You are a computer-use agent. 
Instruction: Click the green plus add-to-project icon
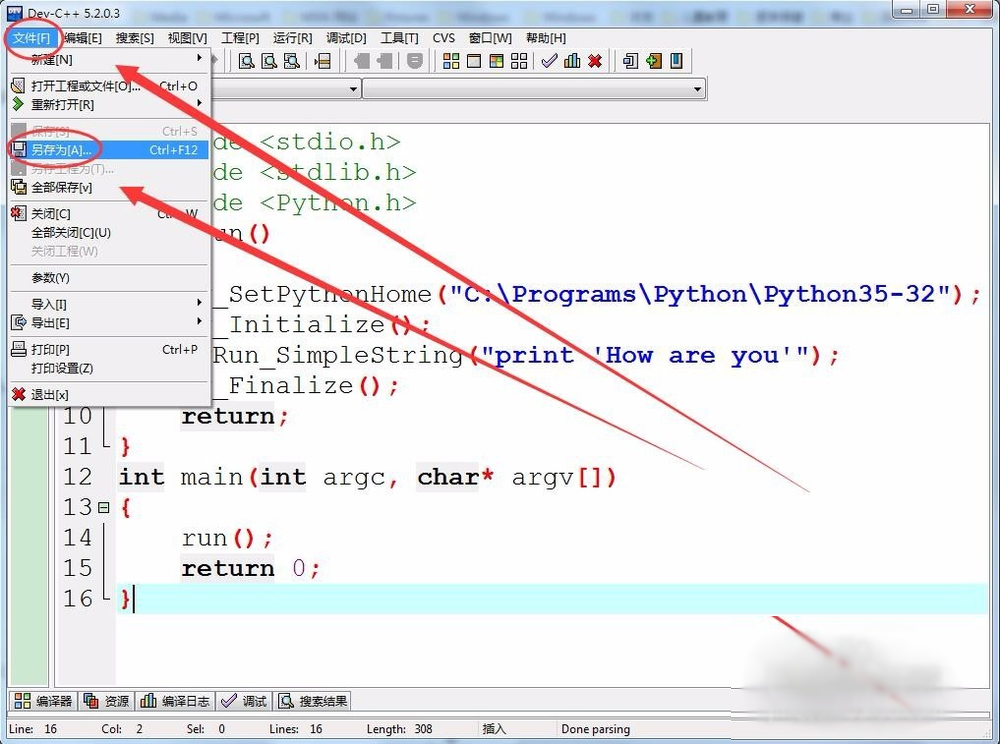(x=654, y=61)
